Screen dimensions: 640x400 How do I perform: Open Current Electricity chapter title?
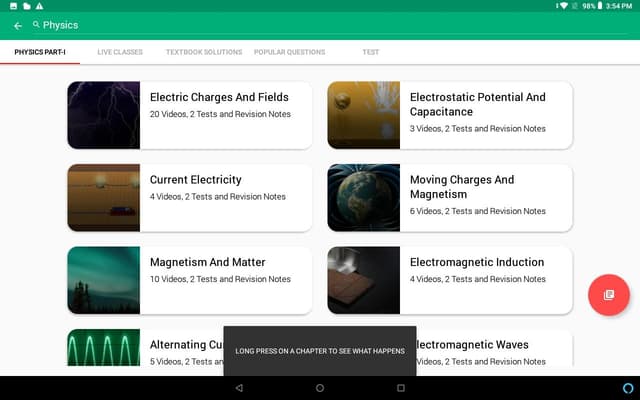(196, 180)
